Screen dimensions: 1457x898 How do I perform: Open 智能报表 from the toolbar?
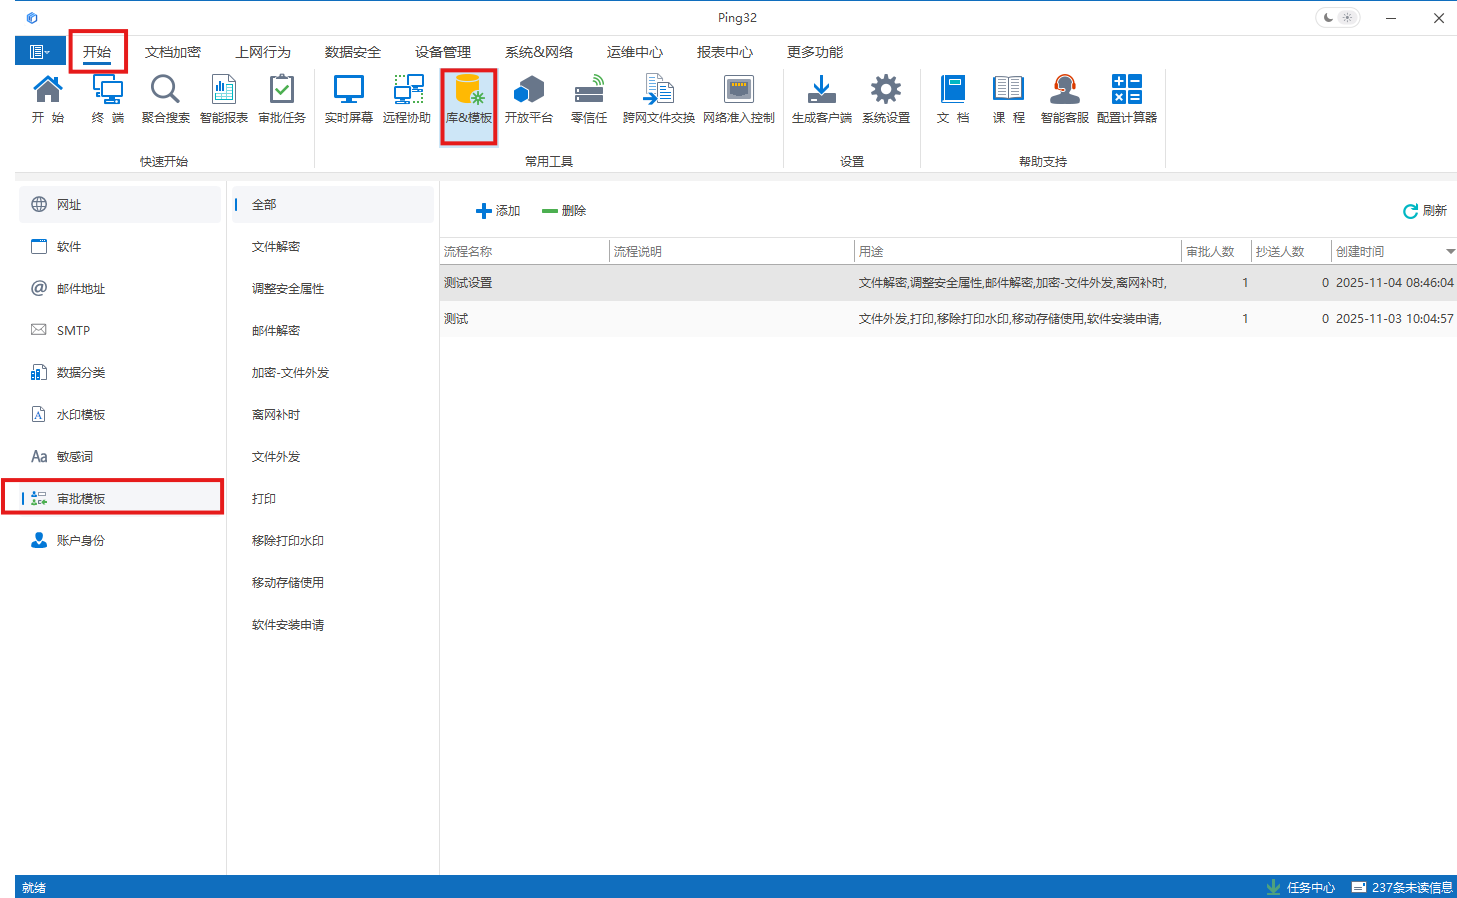tap(223, 97)
